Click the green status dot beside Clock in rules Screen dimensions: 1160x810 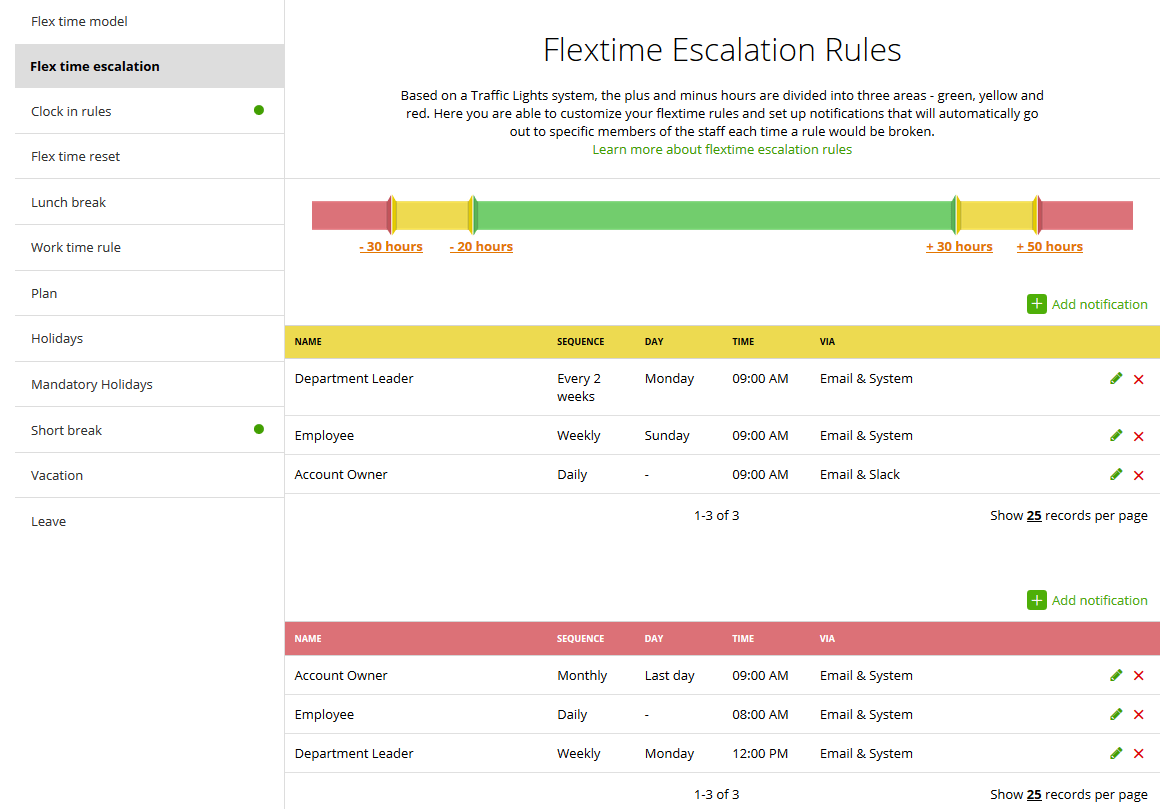point(259,111)
